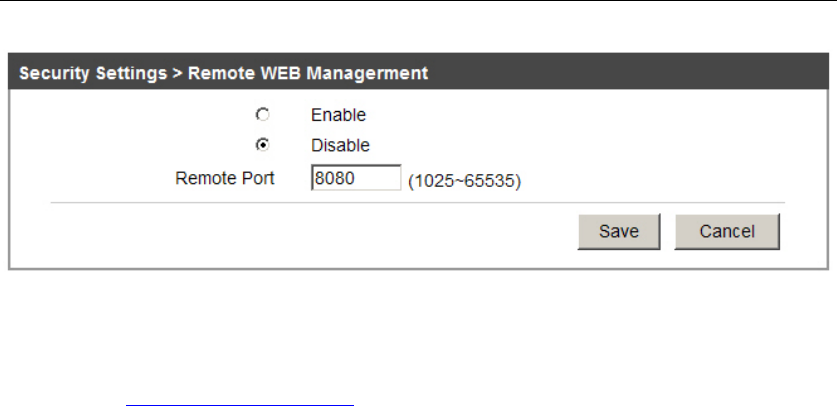Click the Remote Port input field
The height and width of the screenshot is (406, 837).
click(356, 178)
